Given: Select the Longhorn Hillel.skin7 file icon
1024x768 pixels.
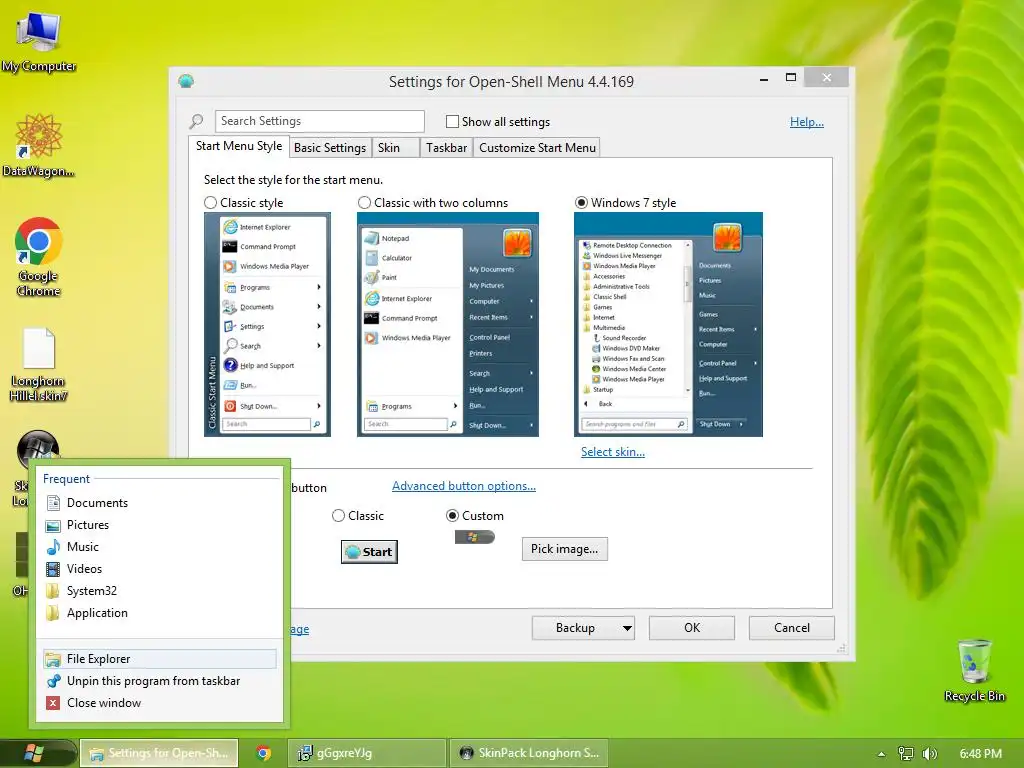Looking at the screenshot, I should [x=39, y=363].
